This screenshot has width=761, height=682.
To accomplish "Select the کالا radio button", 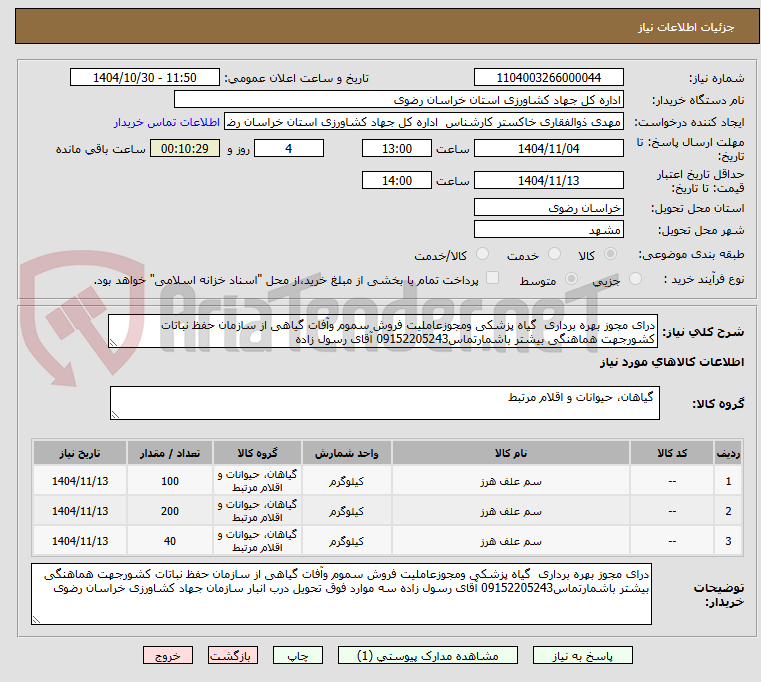I will click(x=611, y=254).
